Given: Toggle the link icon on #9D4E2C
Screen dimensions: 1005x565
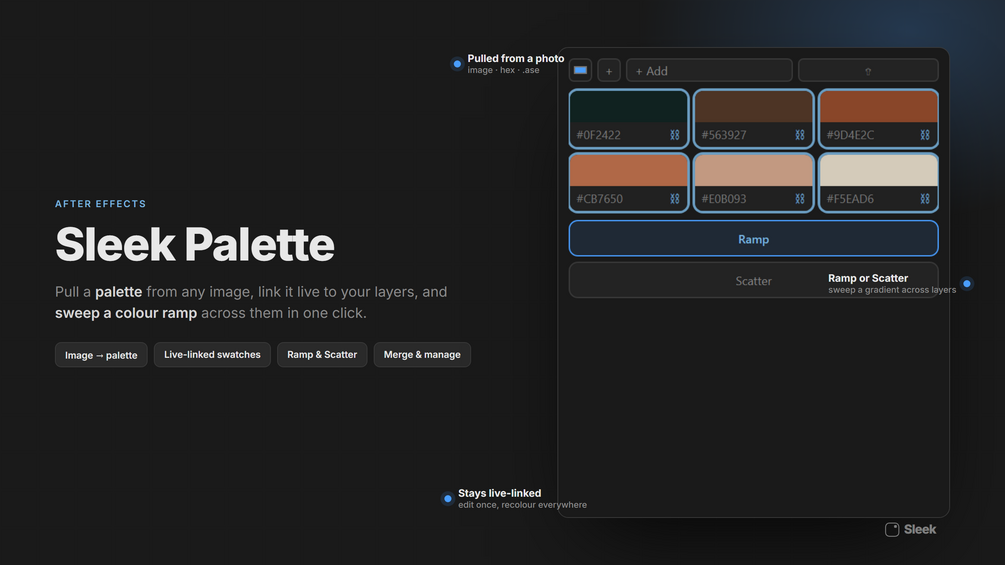Looking at the screenshot, I should pyautogui.click(x=924, y=135).
